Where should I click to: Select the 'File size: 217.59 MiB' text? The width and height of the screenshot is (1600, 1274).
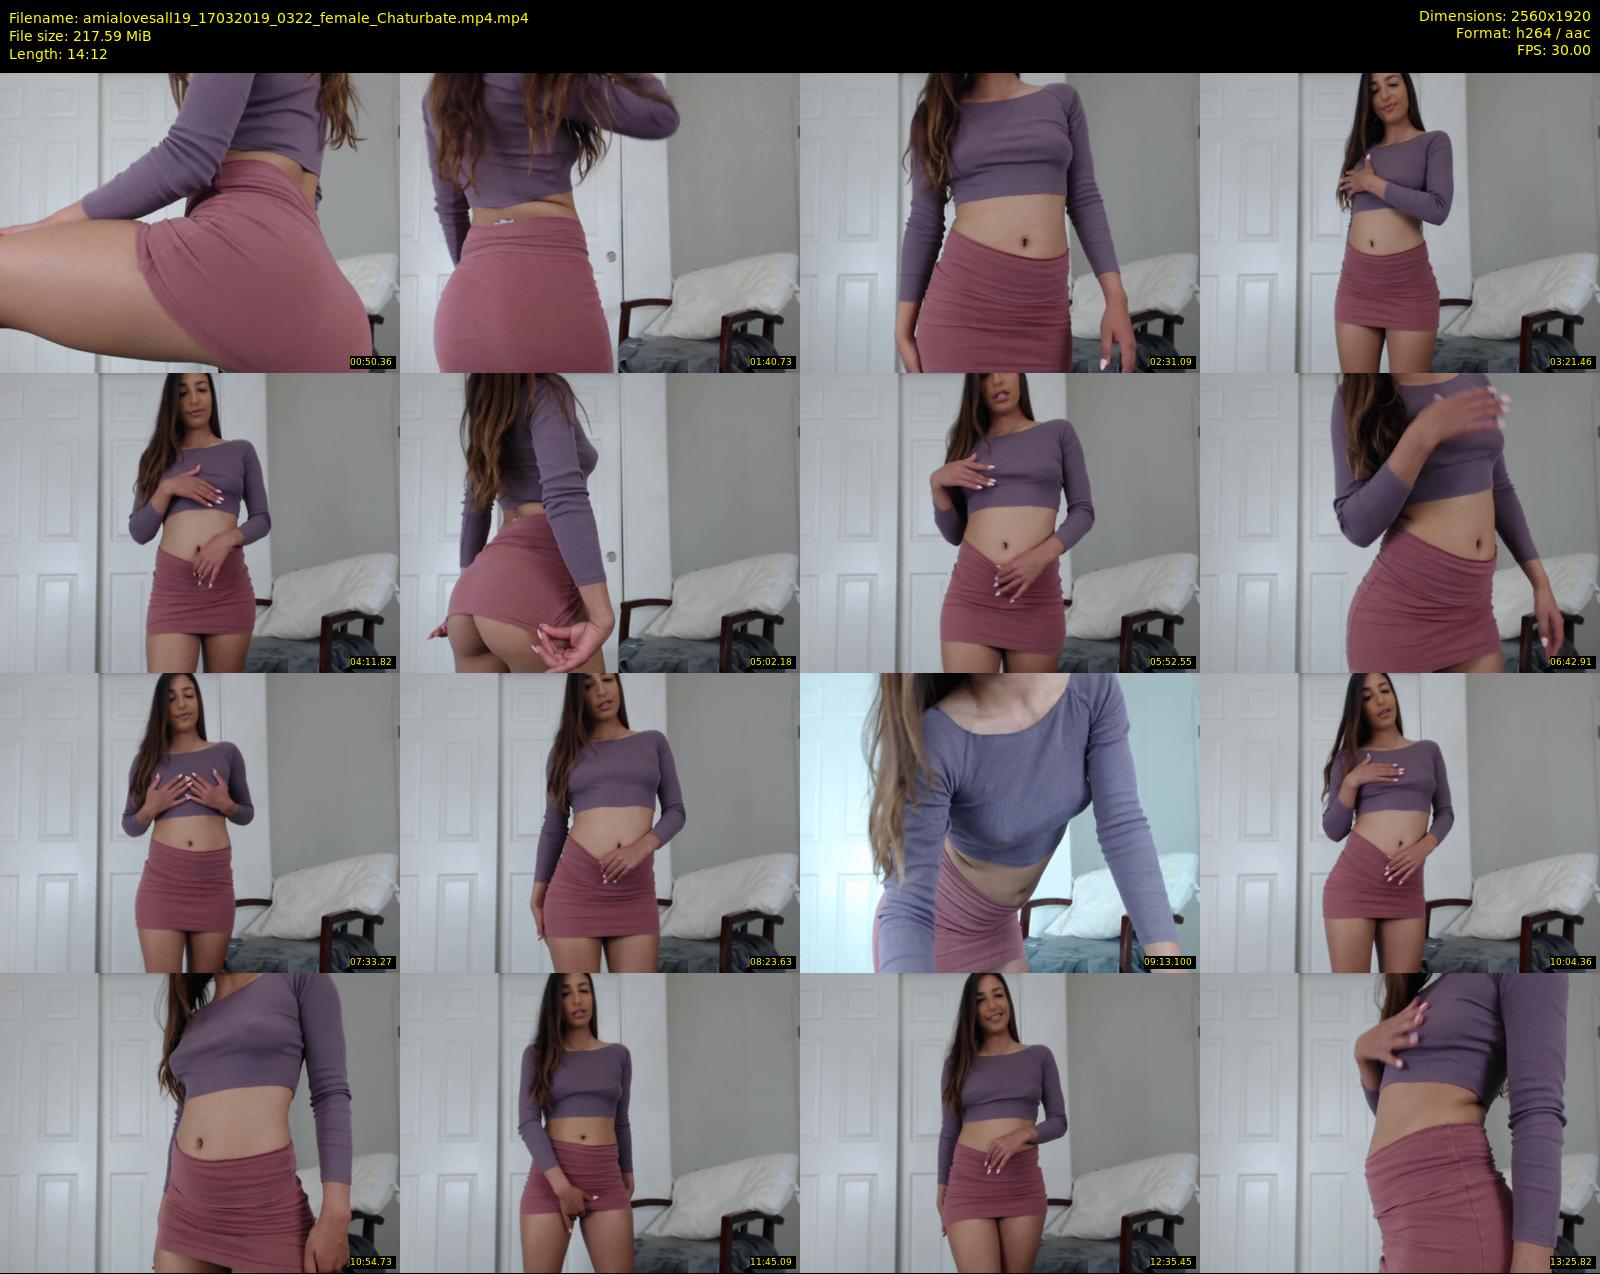point(80,36)
